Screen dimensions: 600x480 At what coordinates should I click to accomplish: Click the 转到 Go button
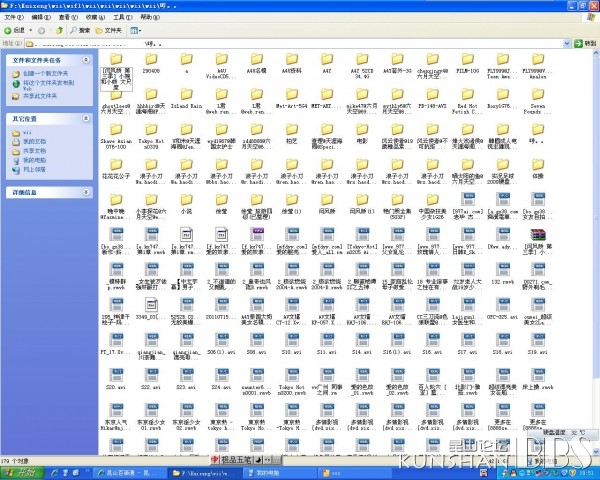(x=585, y=44)
